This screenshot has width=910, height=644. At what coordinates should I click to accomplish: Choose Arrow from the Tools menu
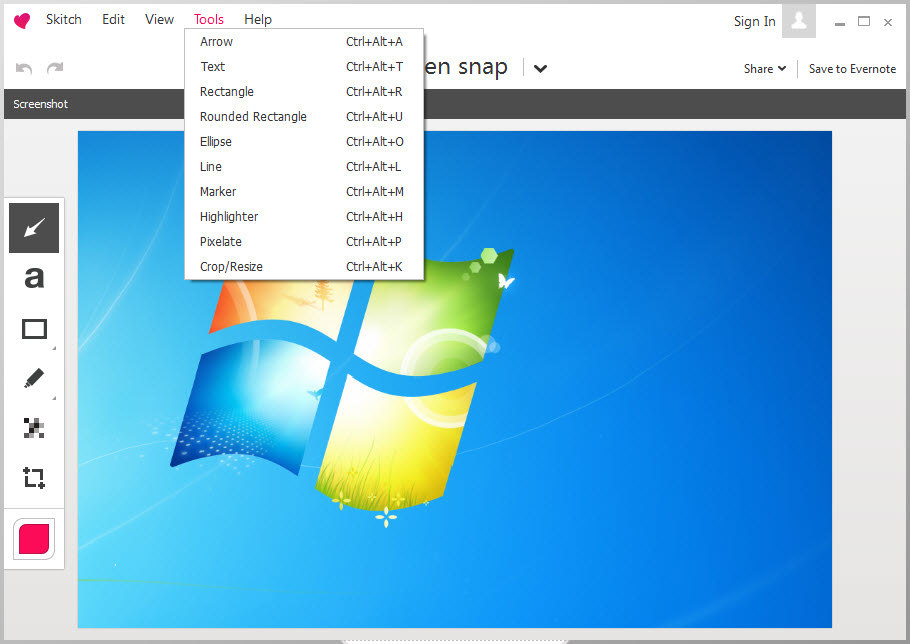(304, 42)
